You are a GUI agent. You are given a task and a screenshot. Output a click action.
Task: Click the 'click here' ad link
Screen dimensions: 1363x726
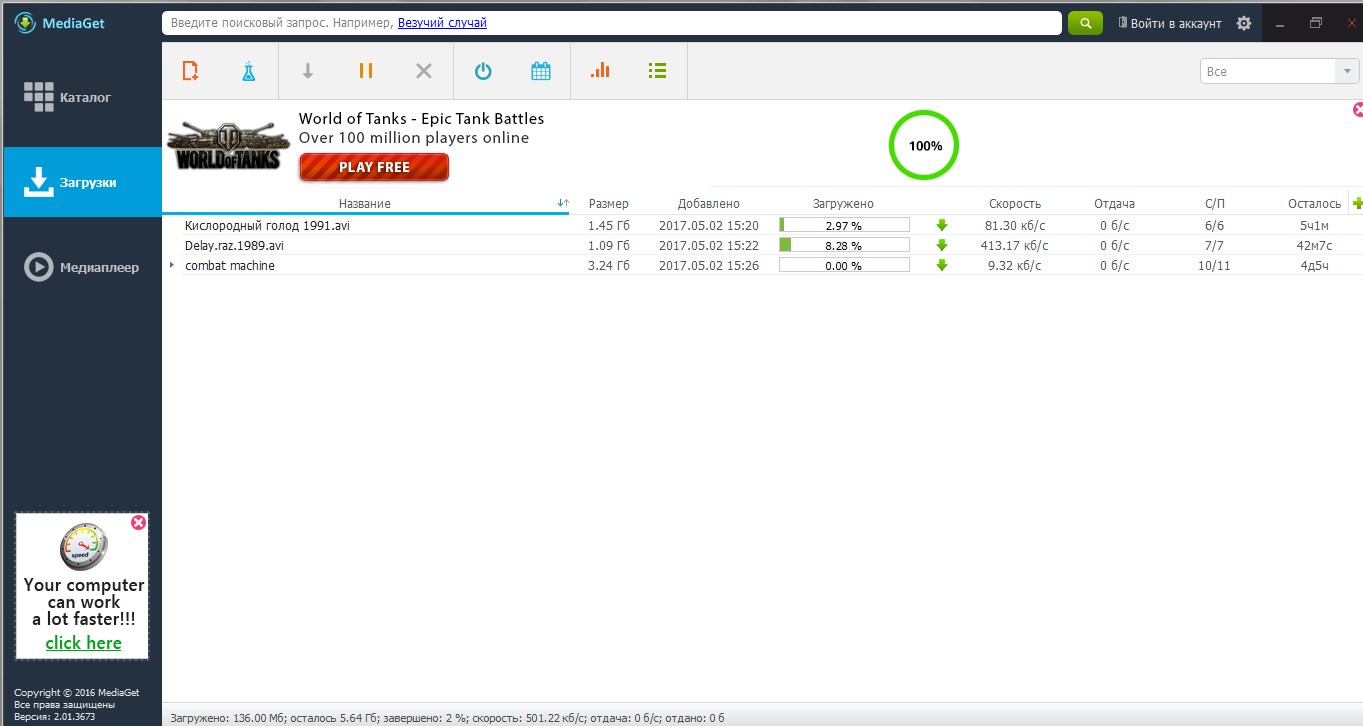click(x=83, y=643)
